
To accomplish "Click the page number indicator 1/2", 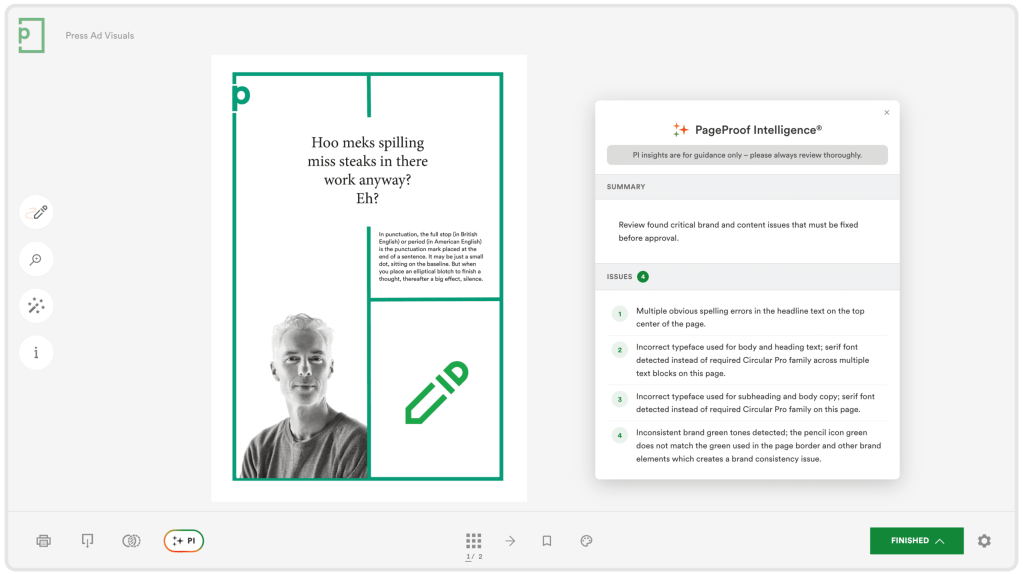I will (x=474, y=556).
